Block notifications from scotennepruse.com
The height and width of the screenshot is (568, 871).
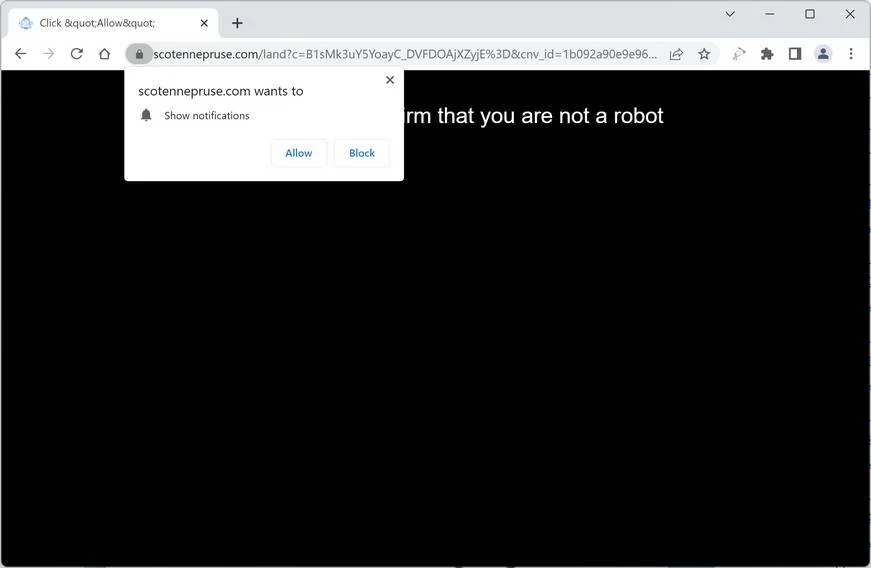[x=362, y=153]
